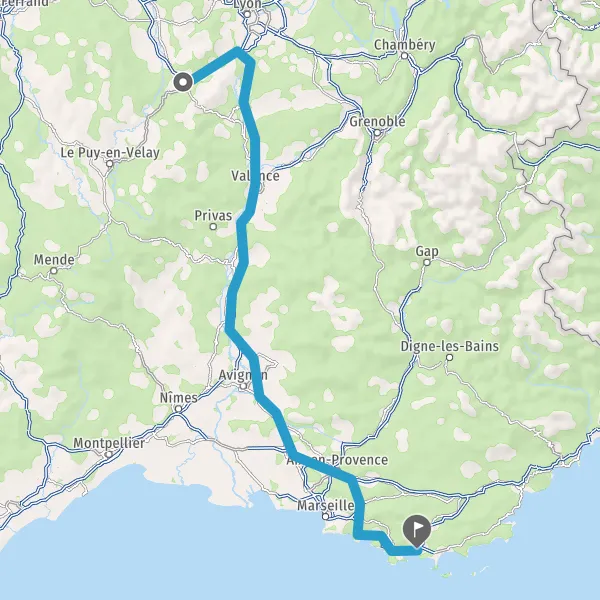Select the Digne-les-Bains city dot
Screen dimensions: 600x600
coord(450,357)
